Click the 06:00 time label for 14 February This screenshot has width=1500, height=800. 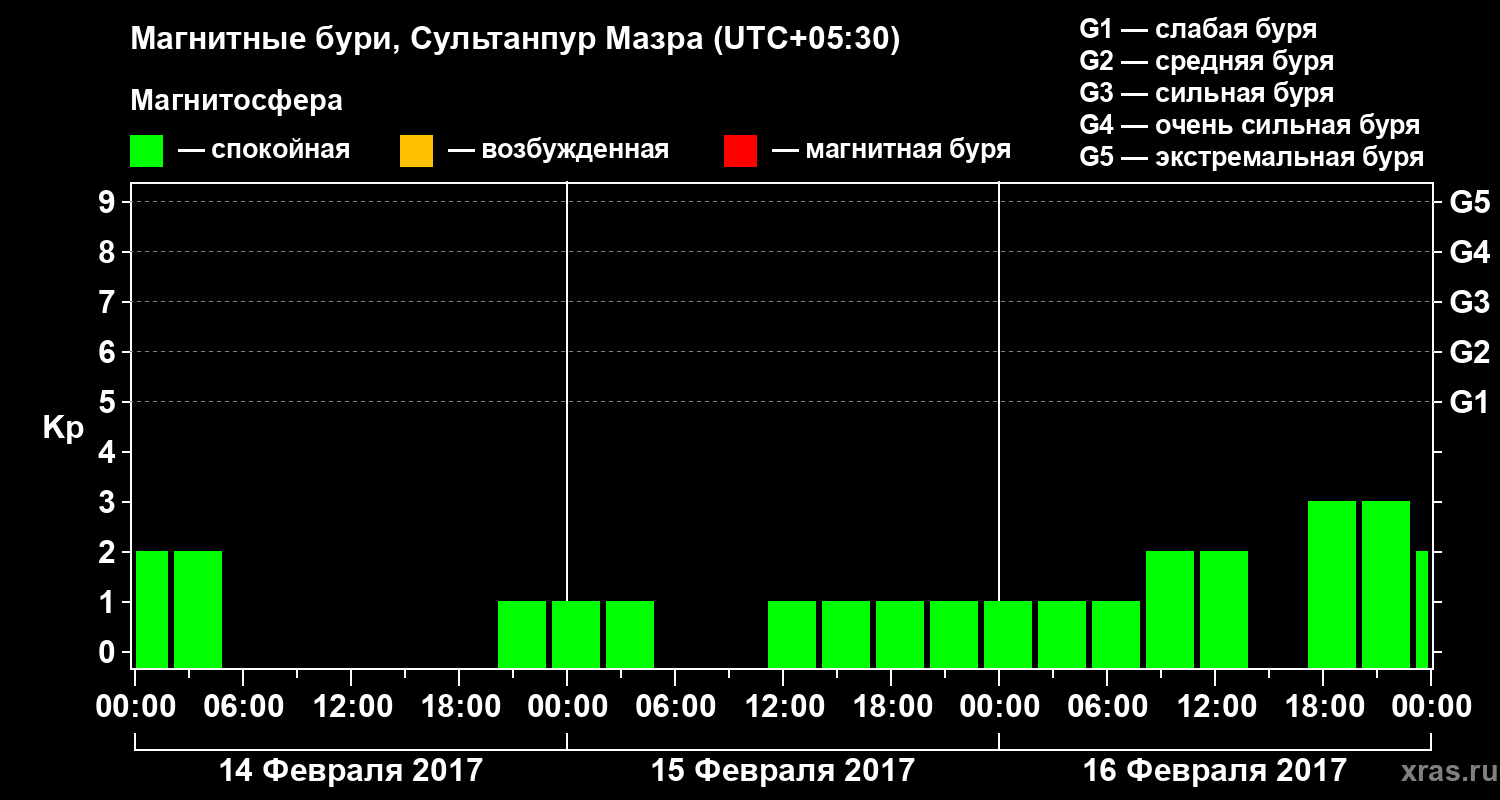[x=243, y=707]
